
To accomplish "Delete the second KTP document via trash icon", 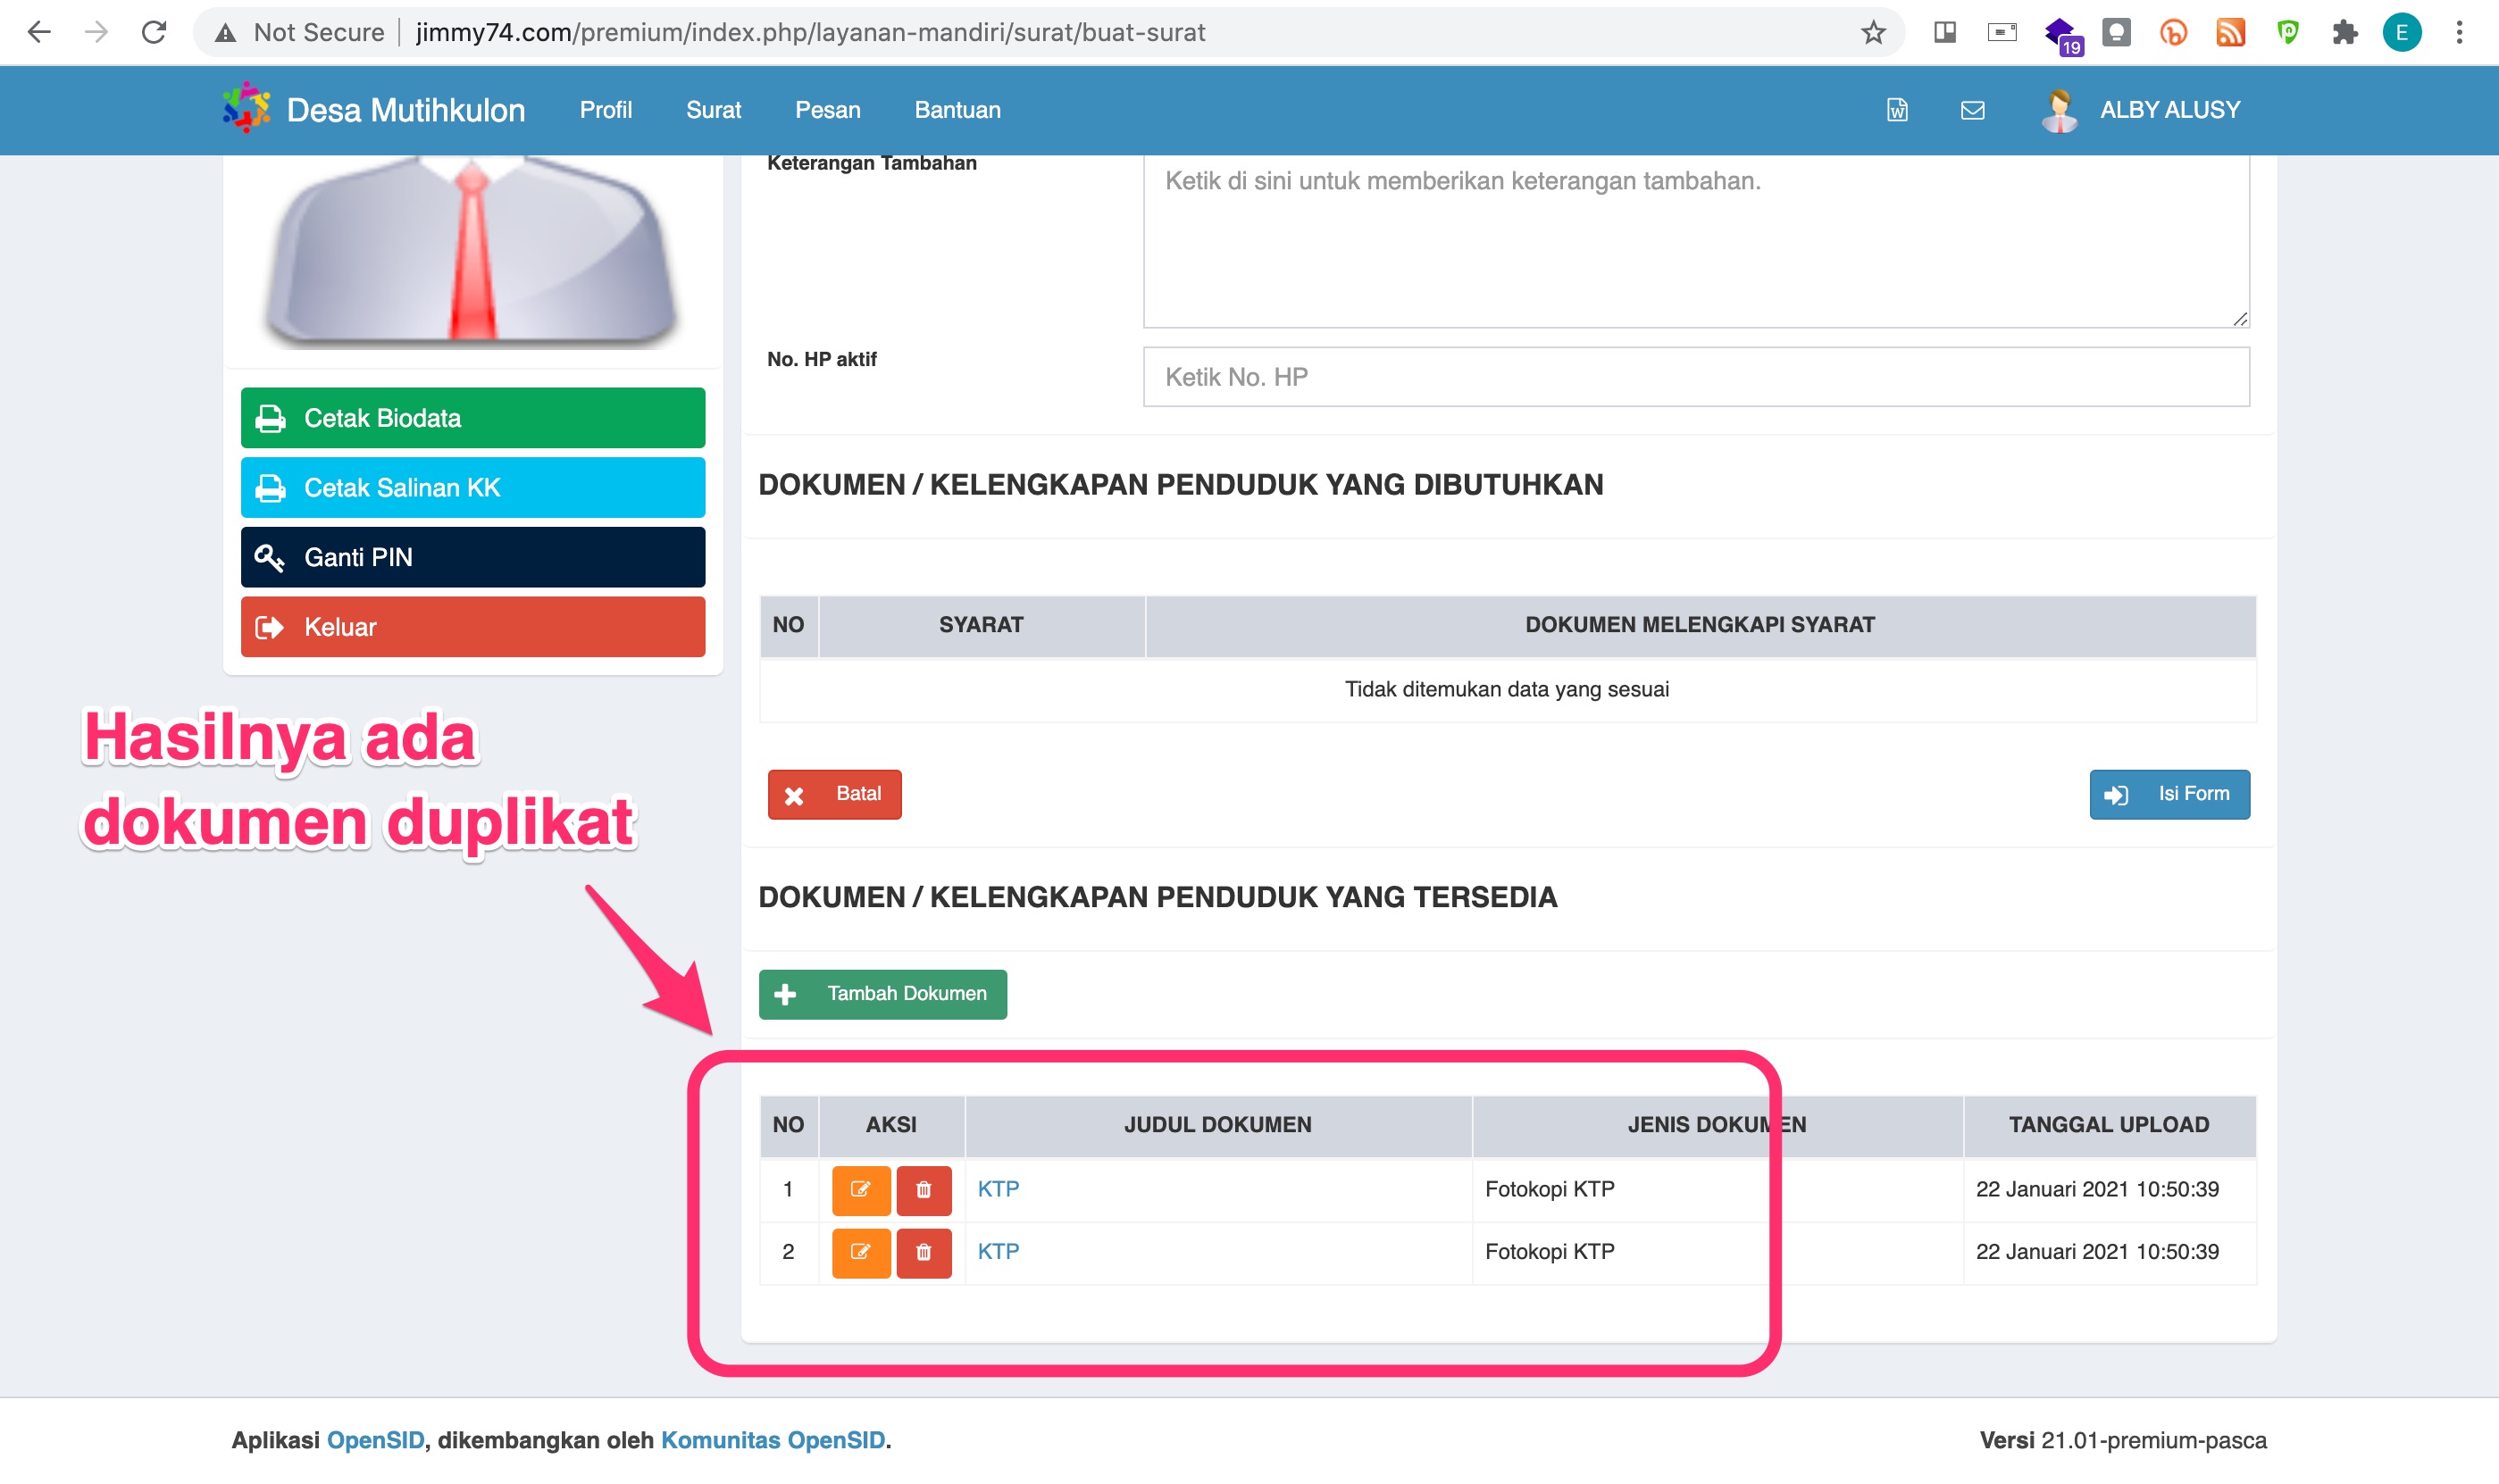I will click(924, 1252).
